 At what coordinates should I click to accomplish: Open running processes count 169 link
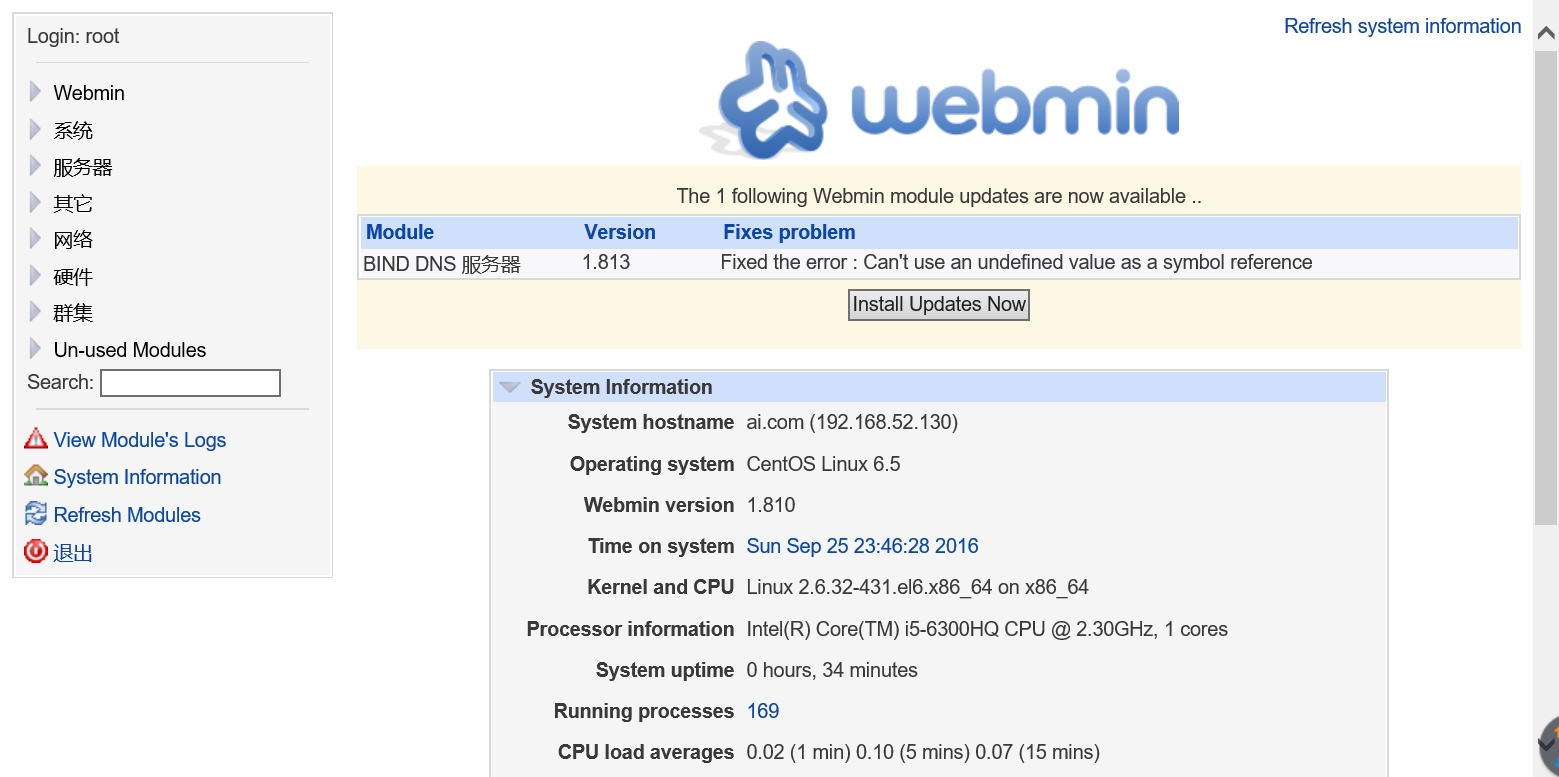click(x=763, y=711)
